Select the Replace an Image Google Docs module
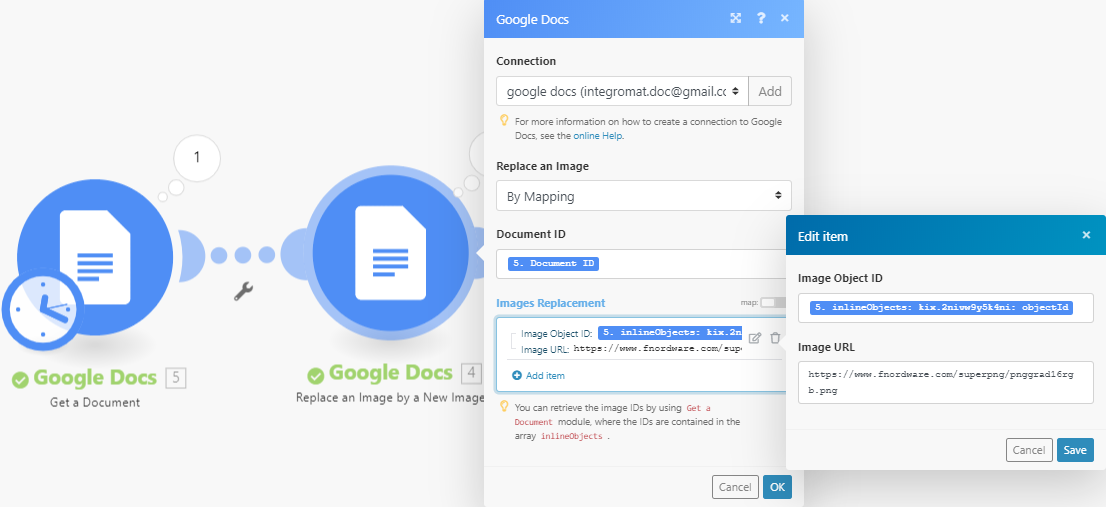Screen dimensions: 1106x507 (391, 252)
